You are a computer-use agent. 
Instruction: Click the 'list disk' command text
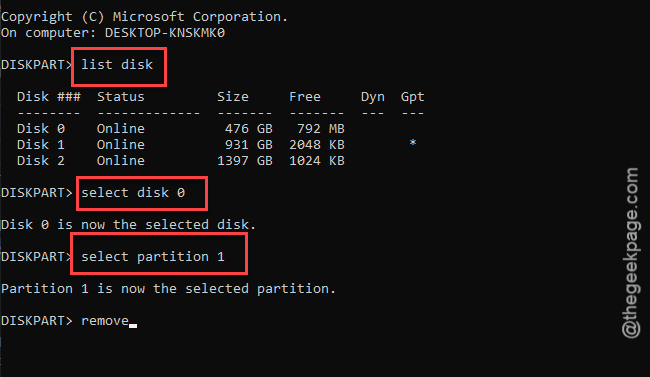pyautogui.click(x=117, y=65)
